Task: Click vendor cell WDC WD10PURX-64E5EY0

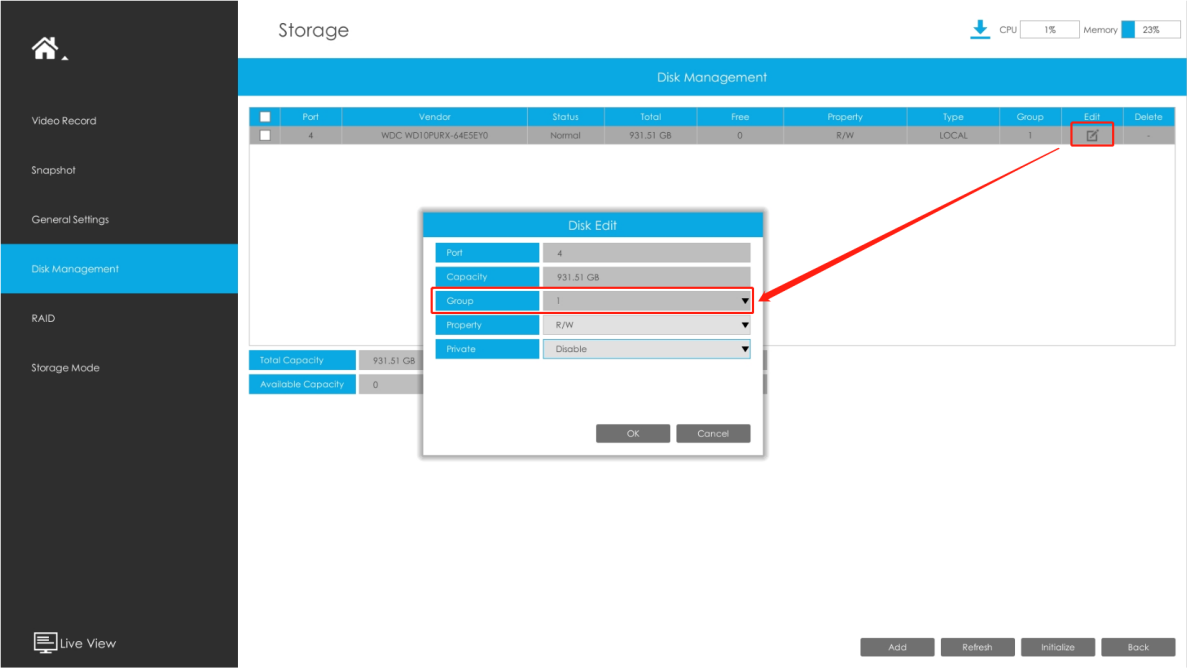Action: pos(435,136)
